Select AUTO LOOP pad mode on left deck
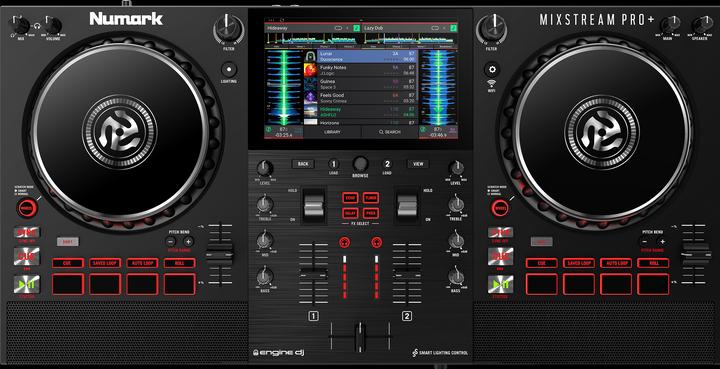 pyautogui.click(x=142, y=263)
